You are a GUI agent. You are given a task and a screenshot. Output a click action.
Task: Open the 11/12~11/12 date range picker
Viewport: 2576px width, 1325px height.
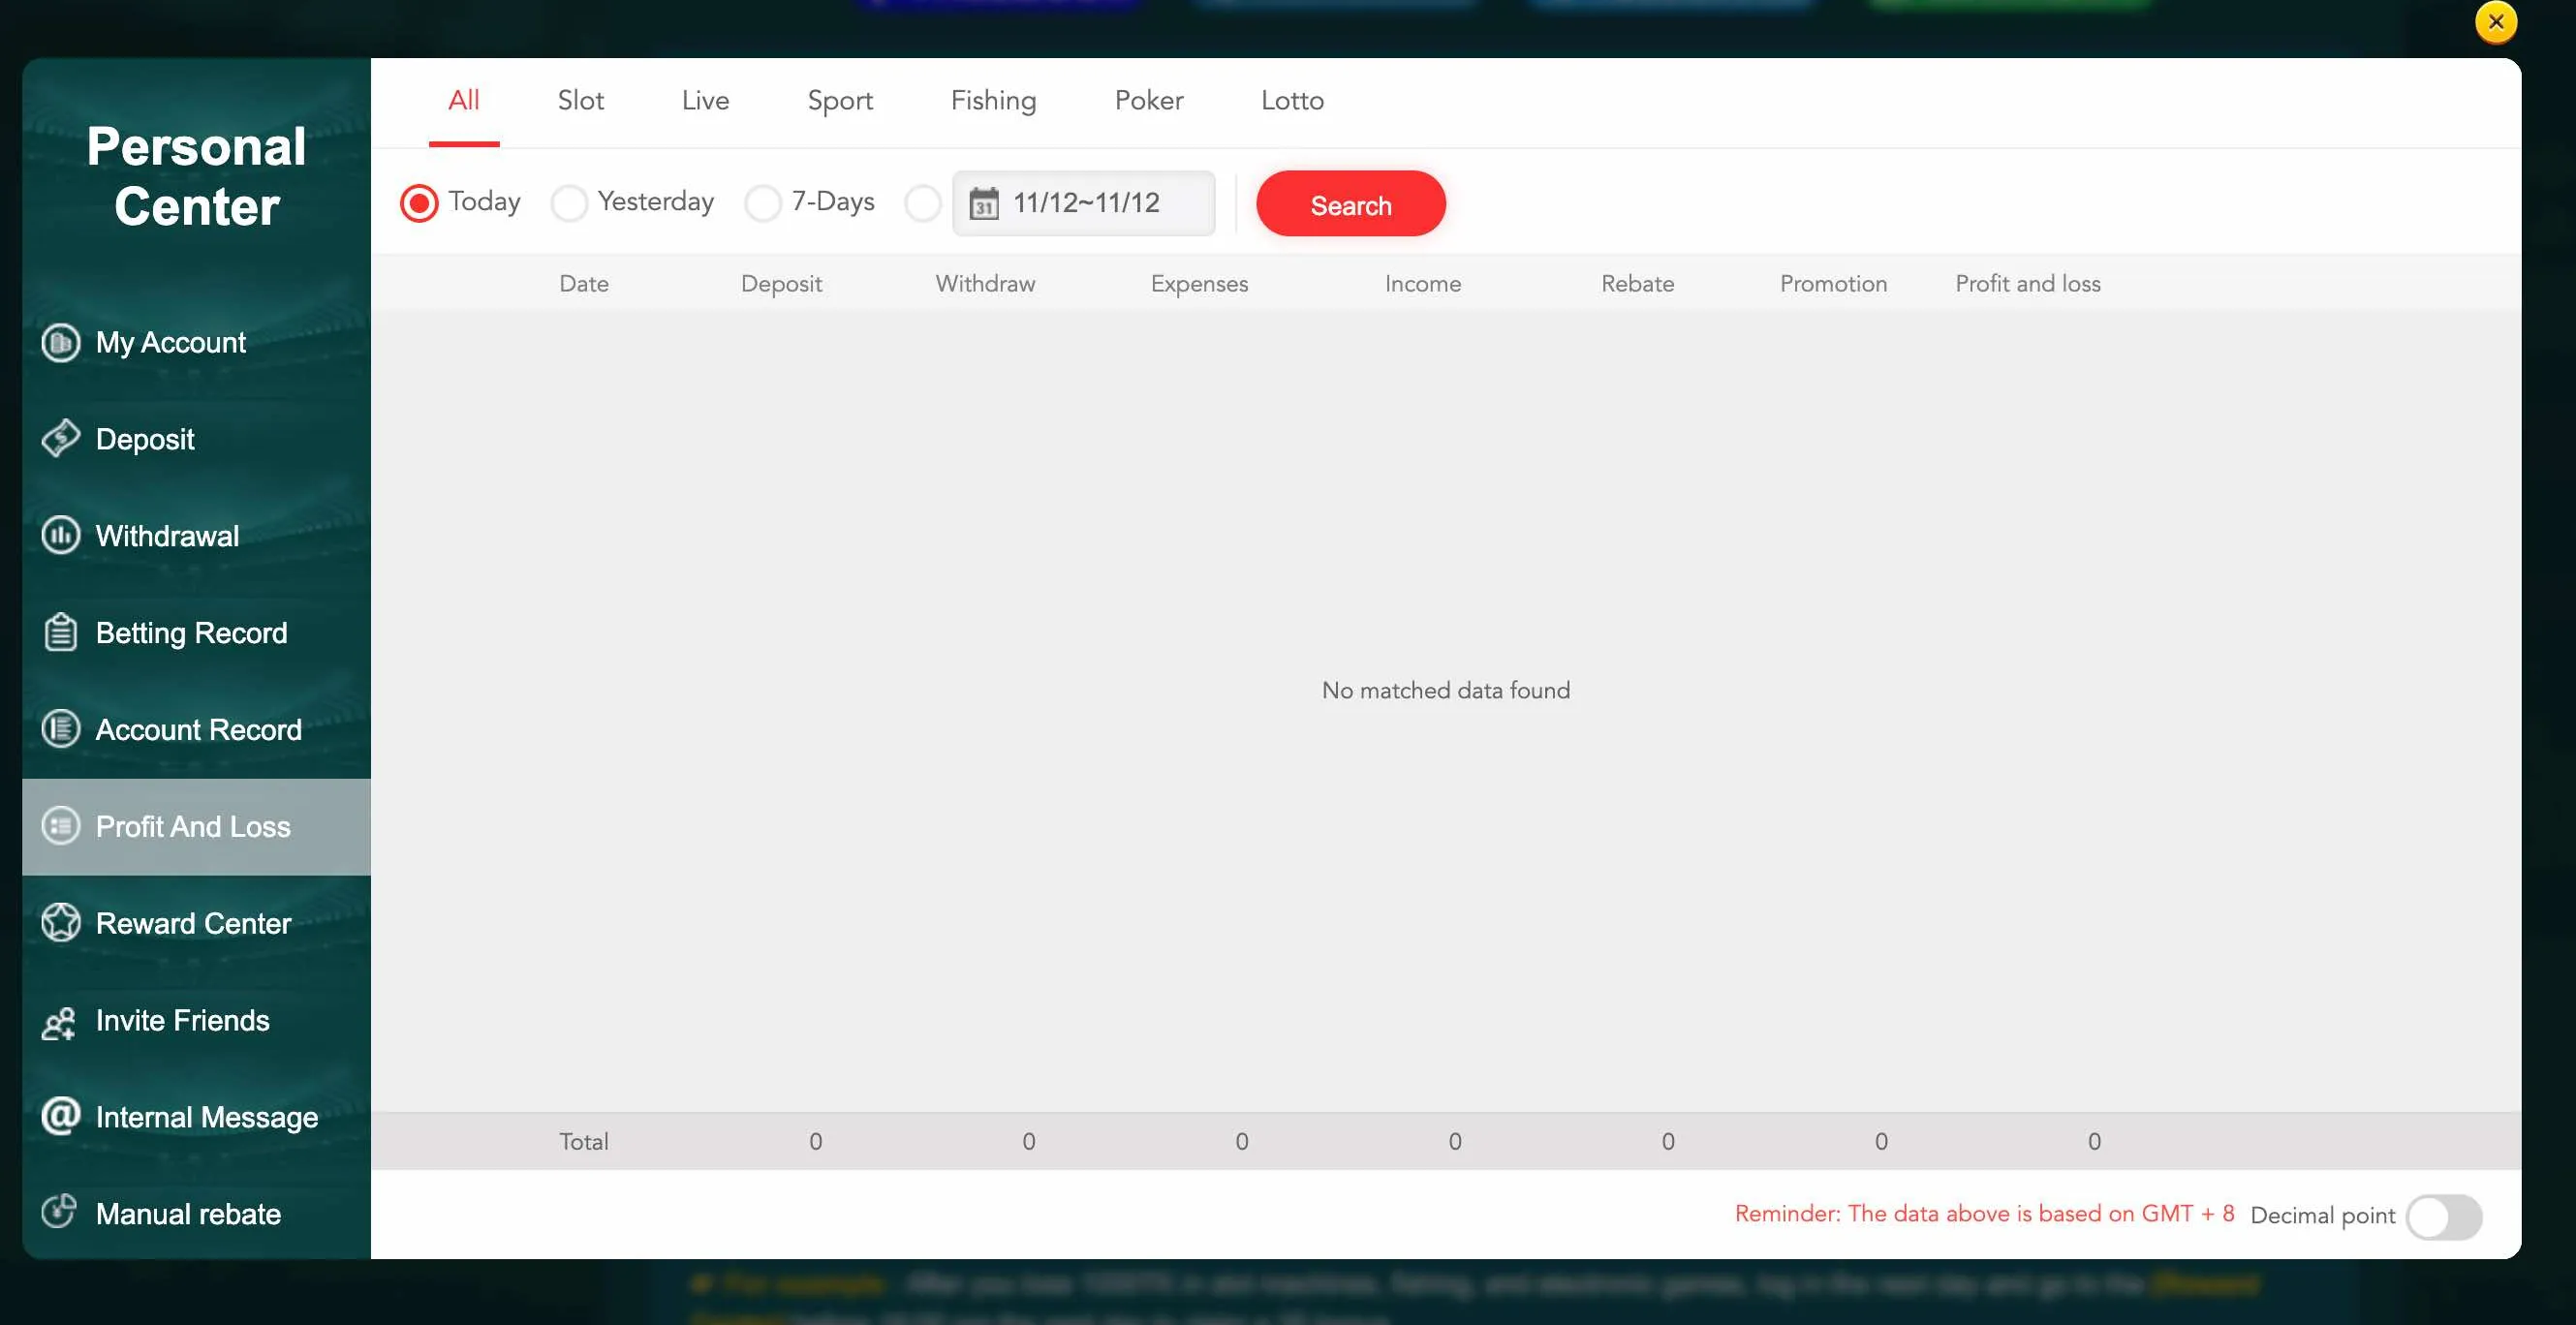click(x=1084, y=203)
